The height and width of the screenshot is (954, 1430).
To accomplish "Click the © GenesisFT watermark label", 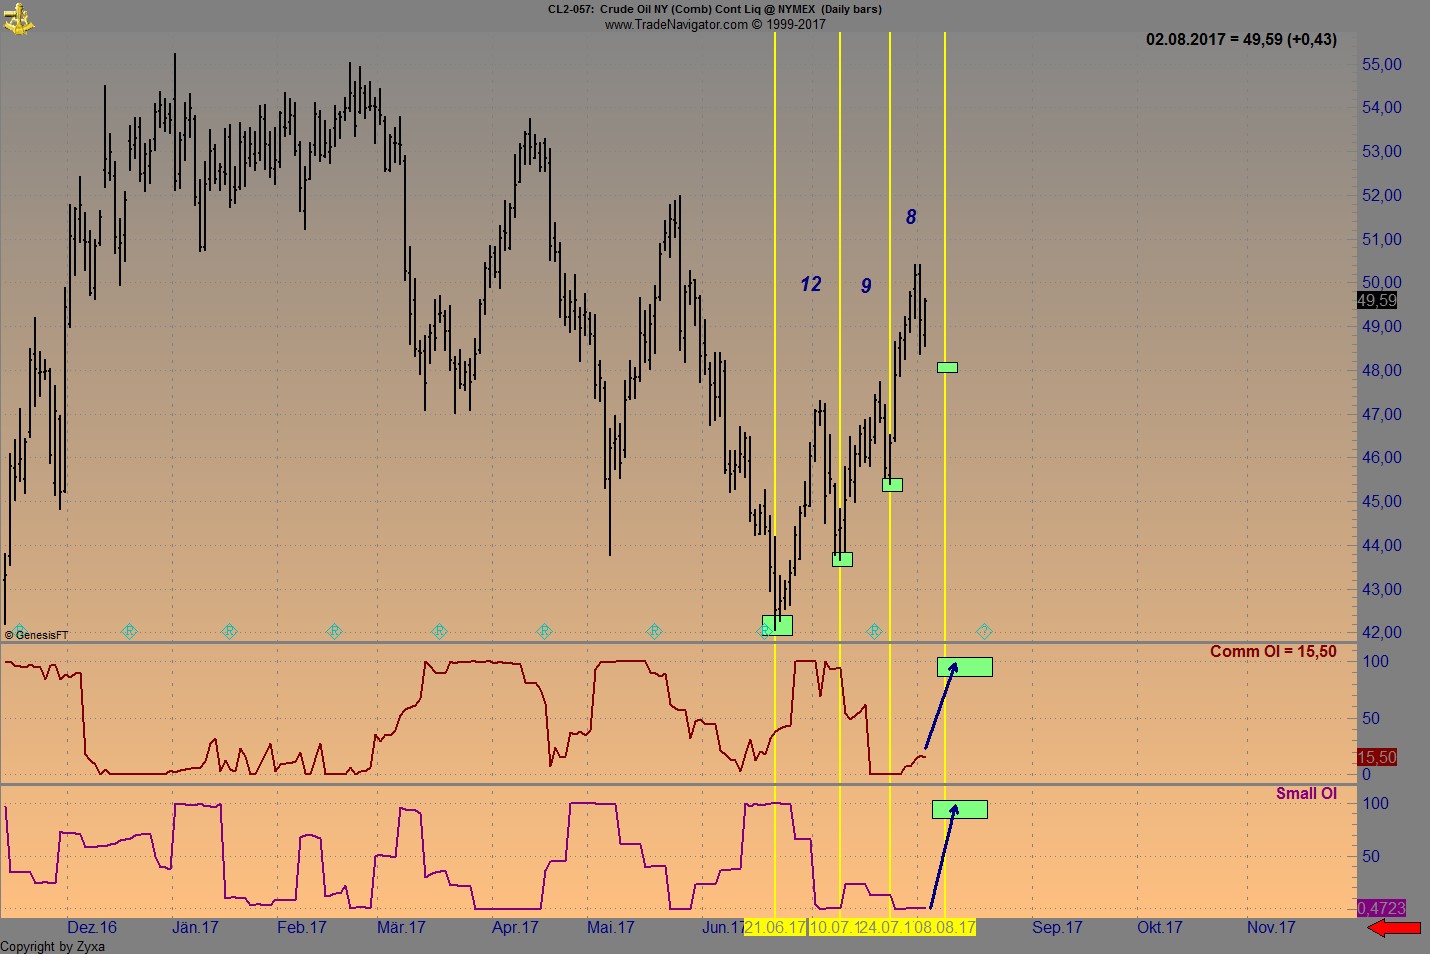I will (37, 635).
